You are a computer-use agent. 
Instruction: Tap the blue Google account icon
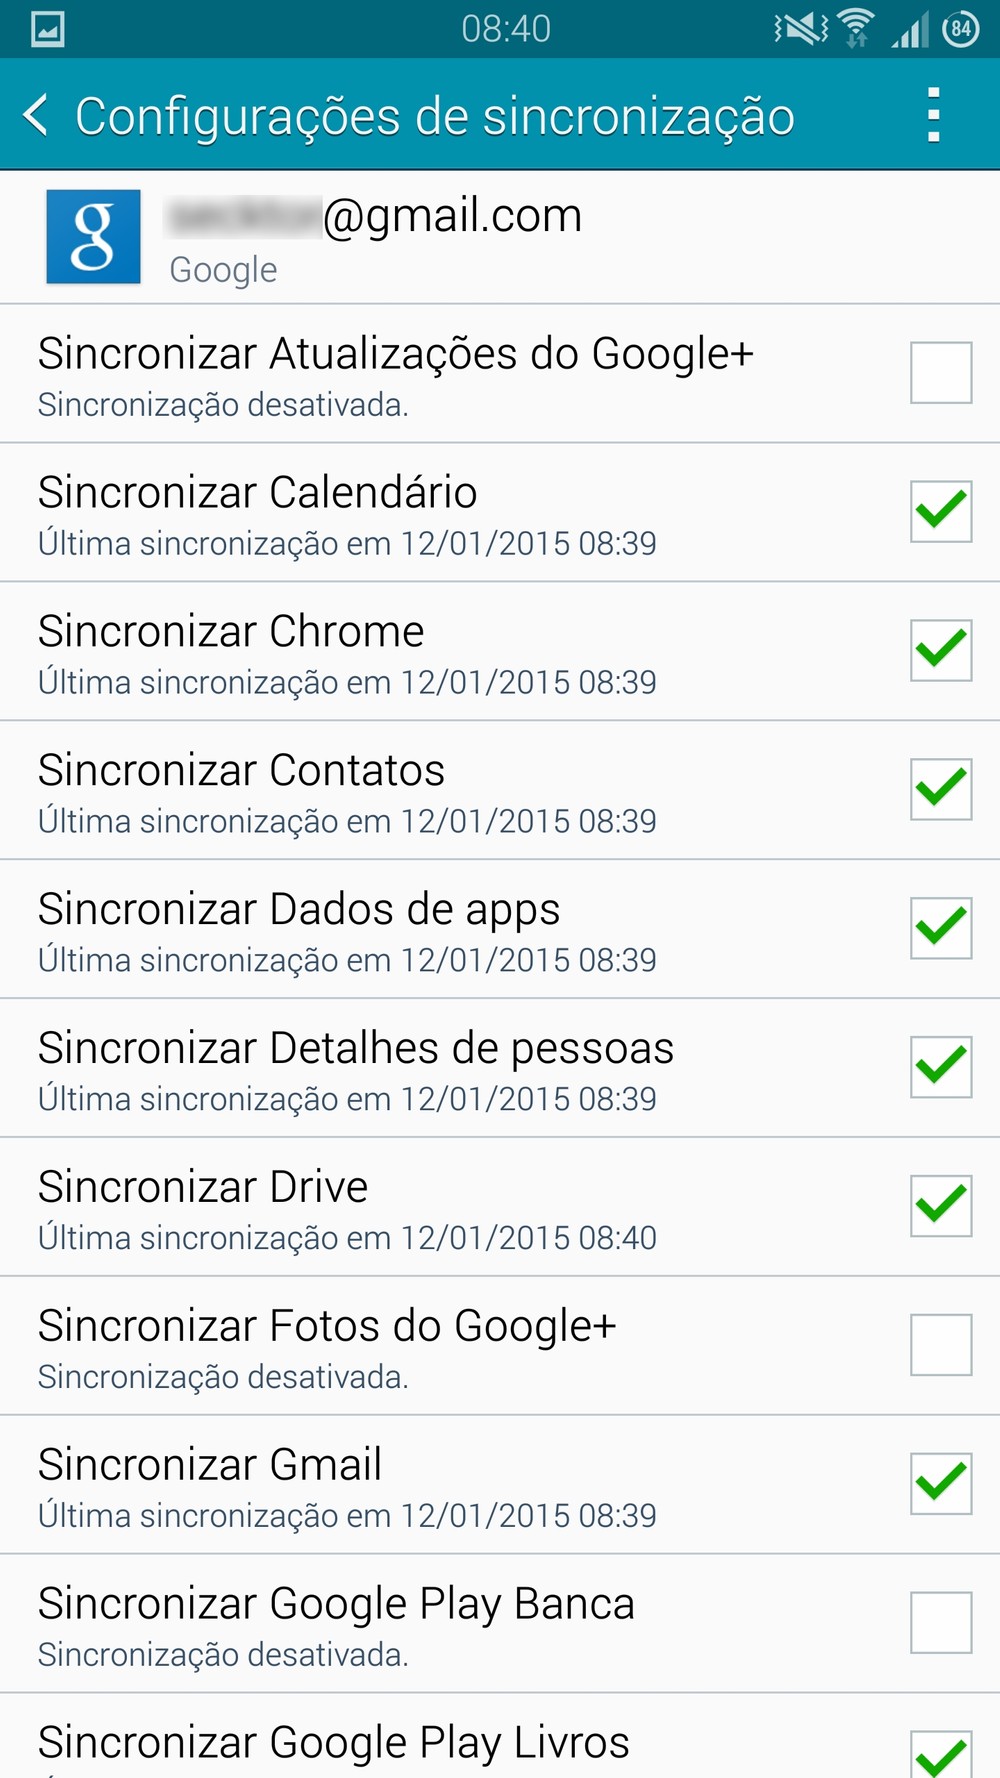tap(93, 237)
